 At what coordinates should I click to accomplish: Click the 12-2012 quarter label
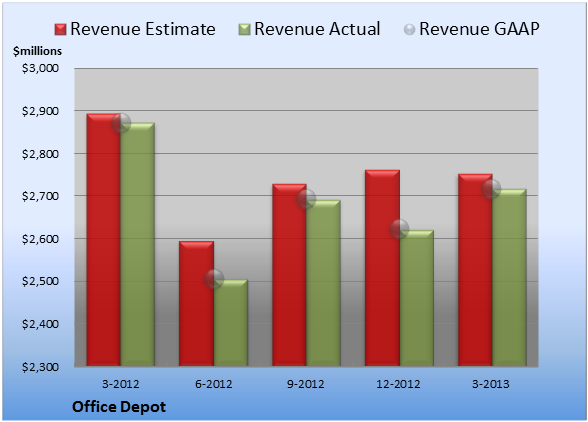[x=398, y=384]
